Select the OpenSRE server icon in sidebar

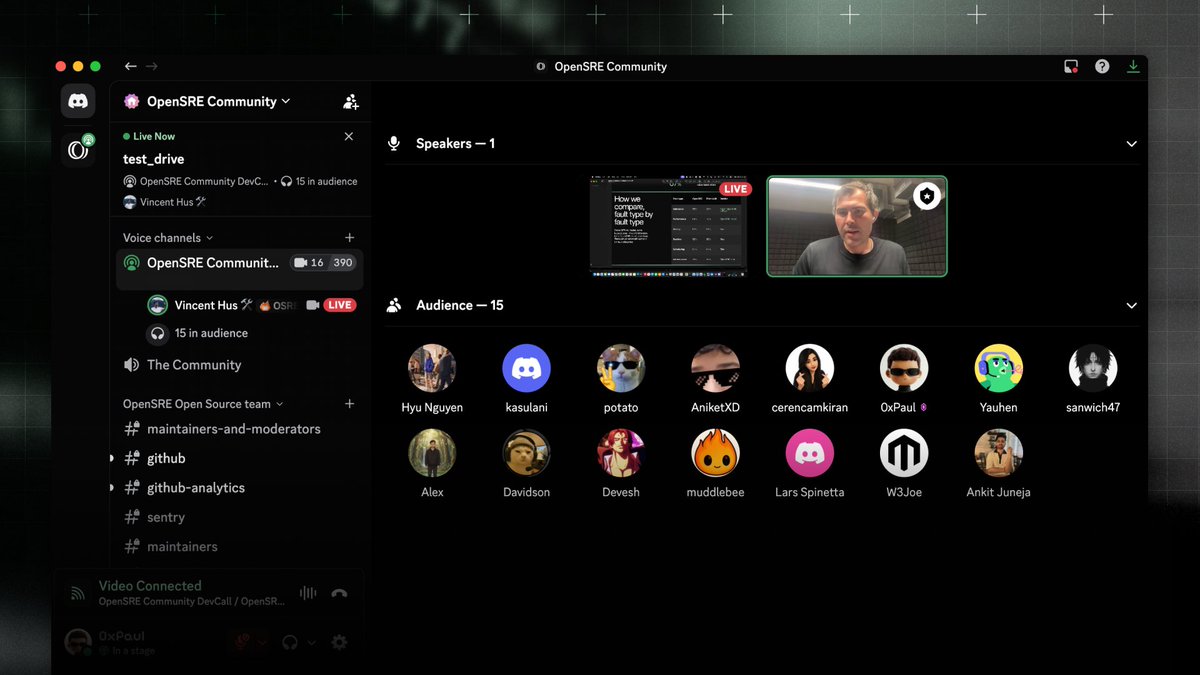coord(78,149)
